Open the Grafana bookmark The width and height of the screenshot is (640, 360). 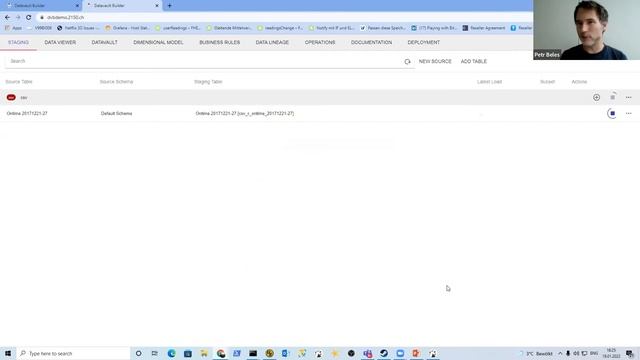tap(127, 28)
